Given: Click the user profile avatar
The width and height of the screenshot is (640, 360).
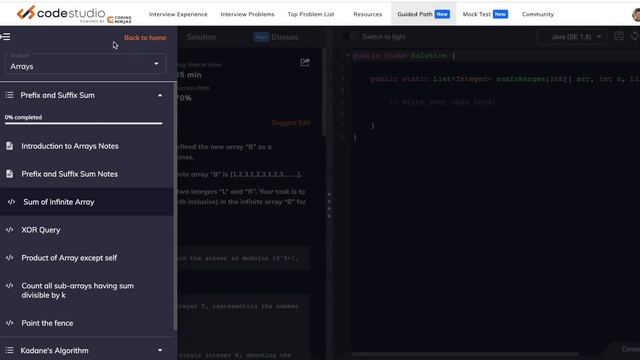Looking at the screenshot, I should click(x=636, y=15).
